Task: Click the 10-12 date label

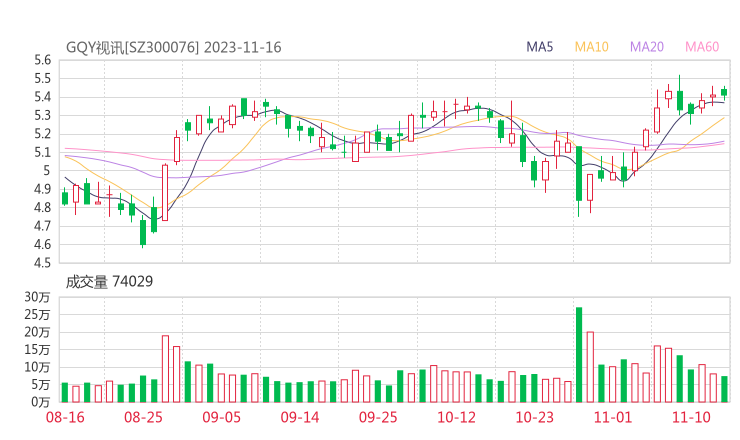Action: point(456,417)
